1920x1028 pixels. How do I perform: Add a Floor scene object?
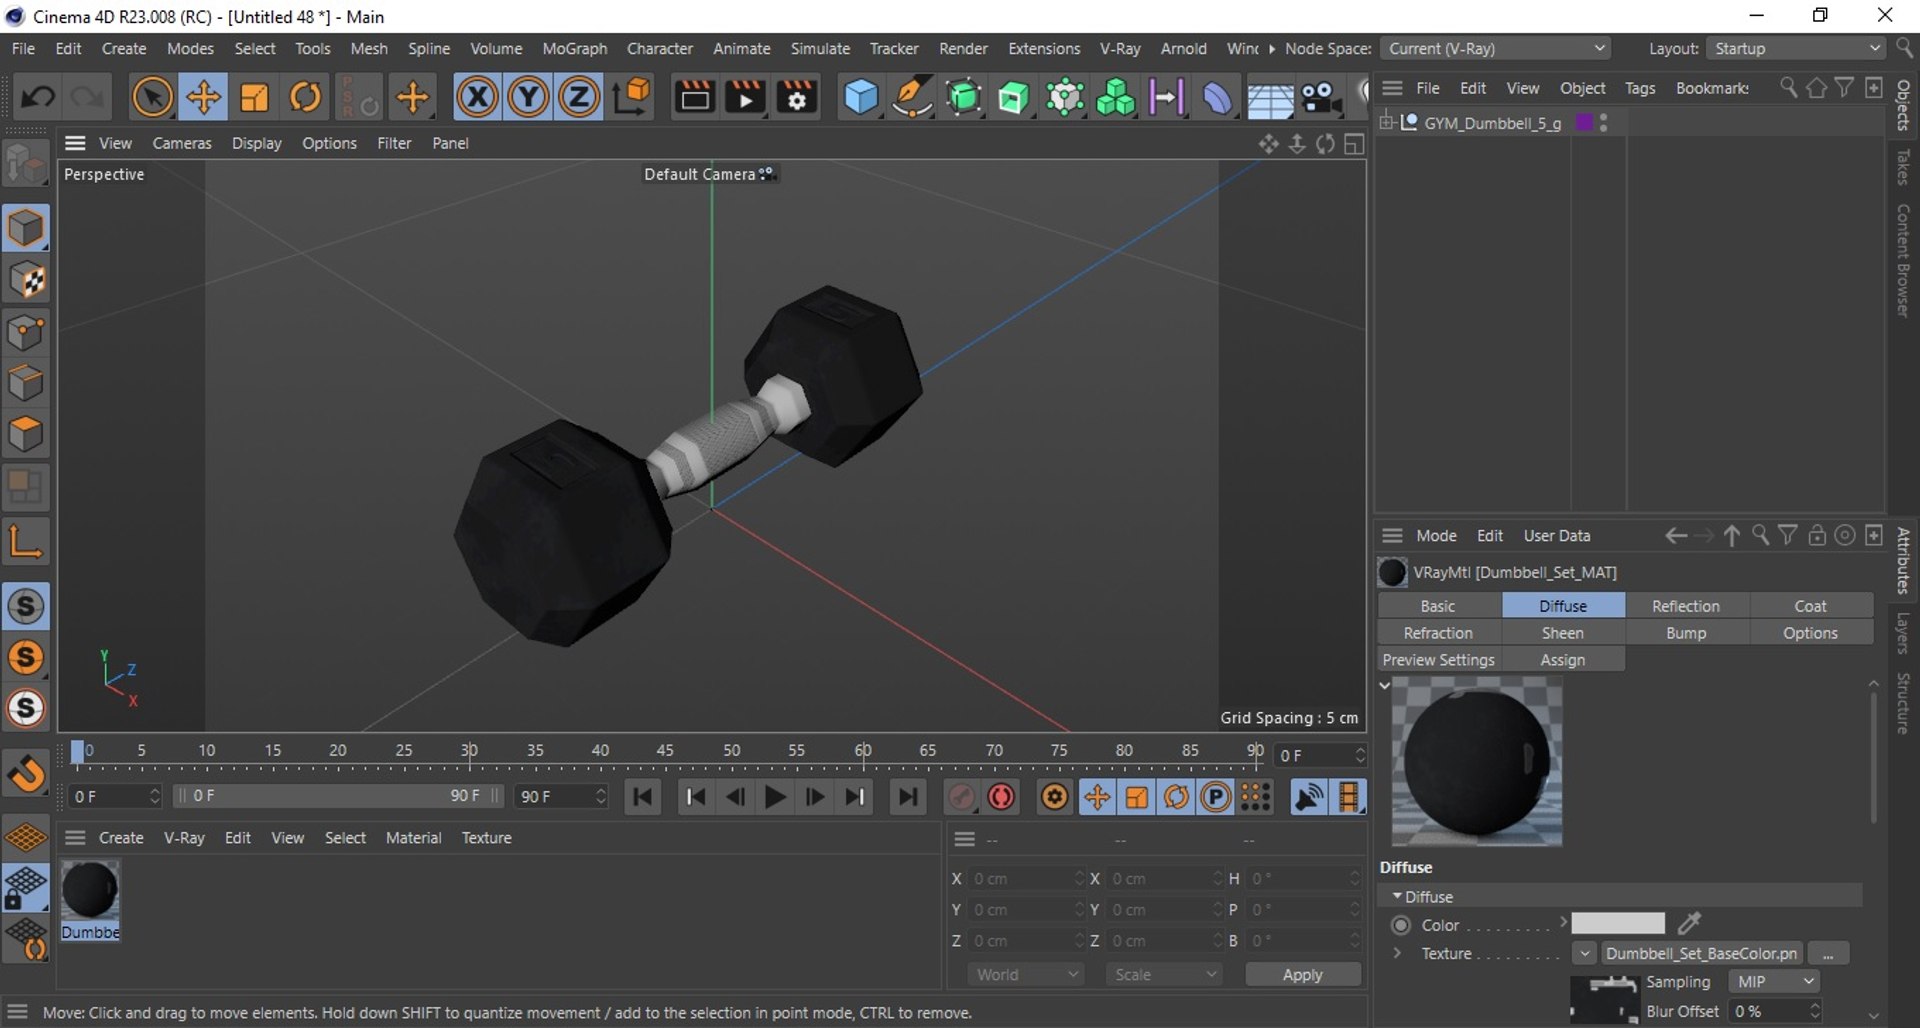pos(1270,97)
